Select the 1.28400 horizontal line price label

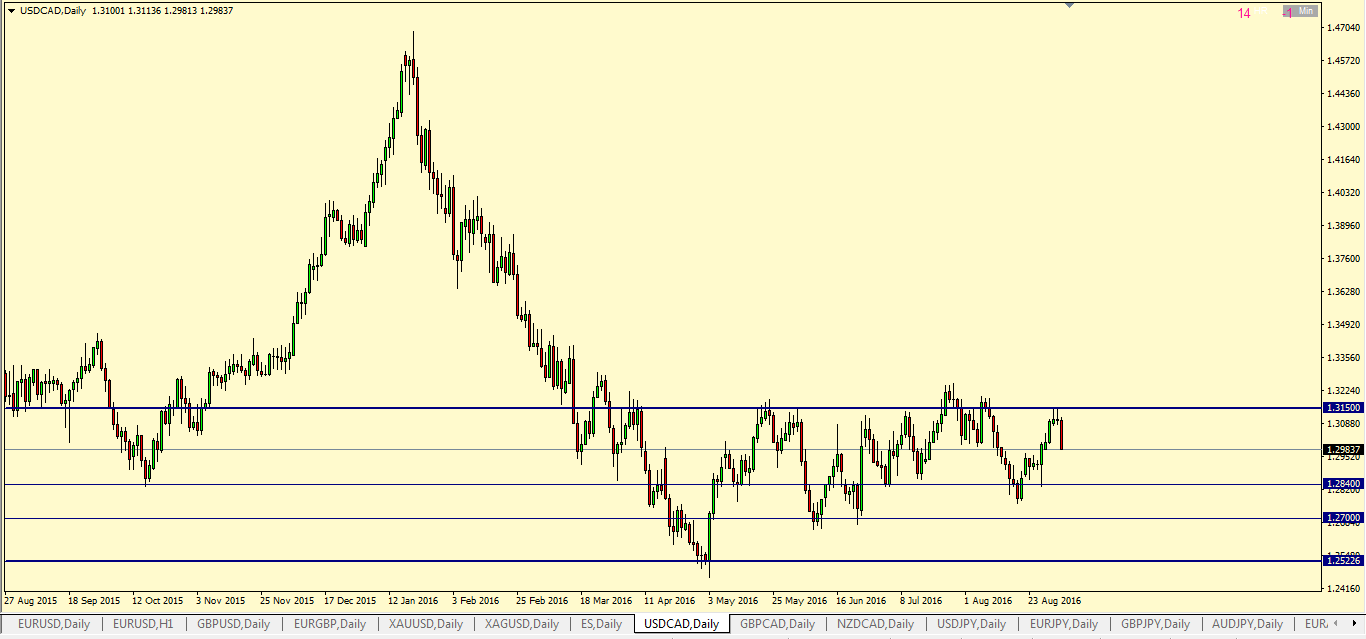(1342, 484)
